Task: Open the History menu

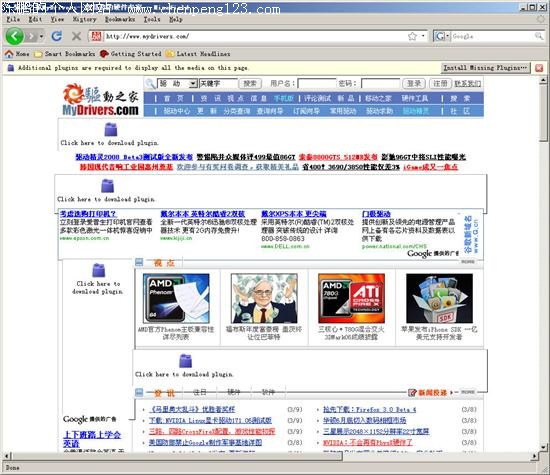Action: (x=84, y=19)
